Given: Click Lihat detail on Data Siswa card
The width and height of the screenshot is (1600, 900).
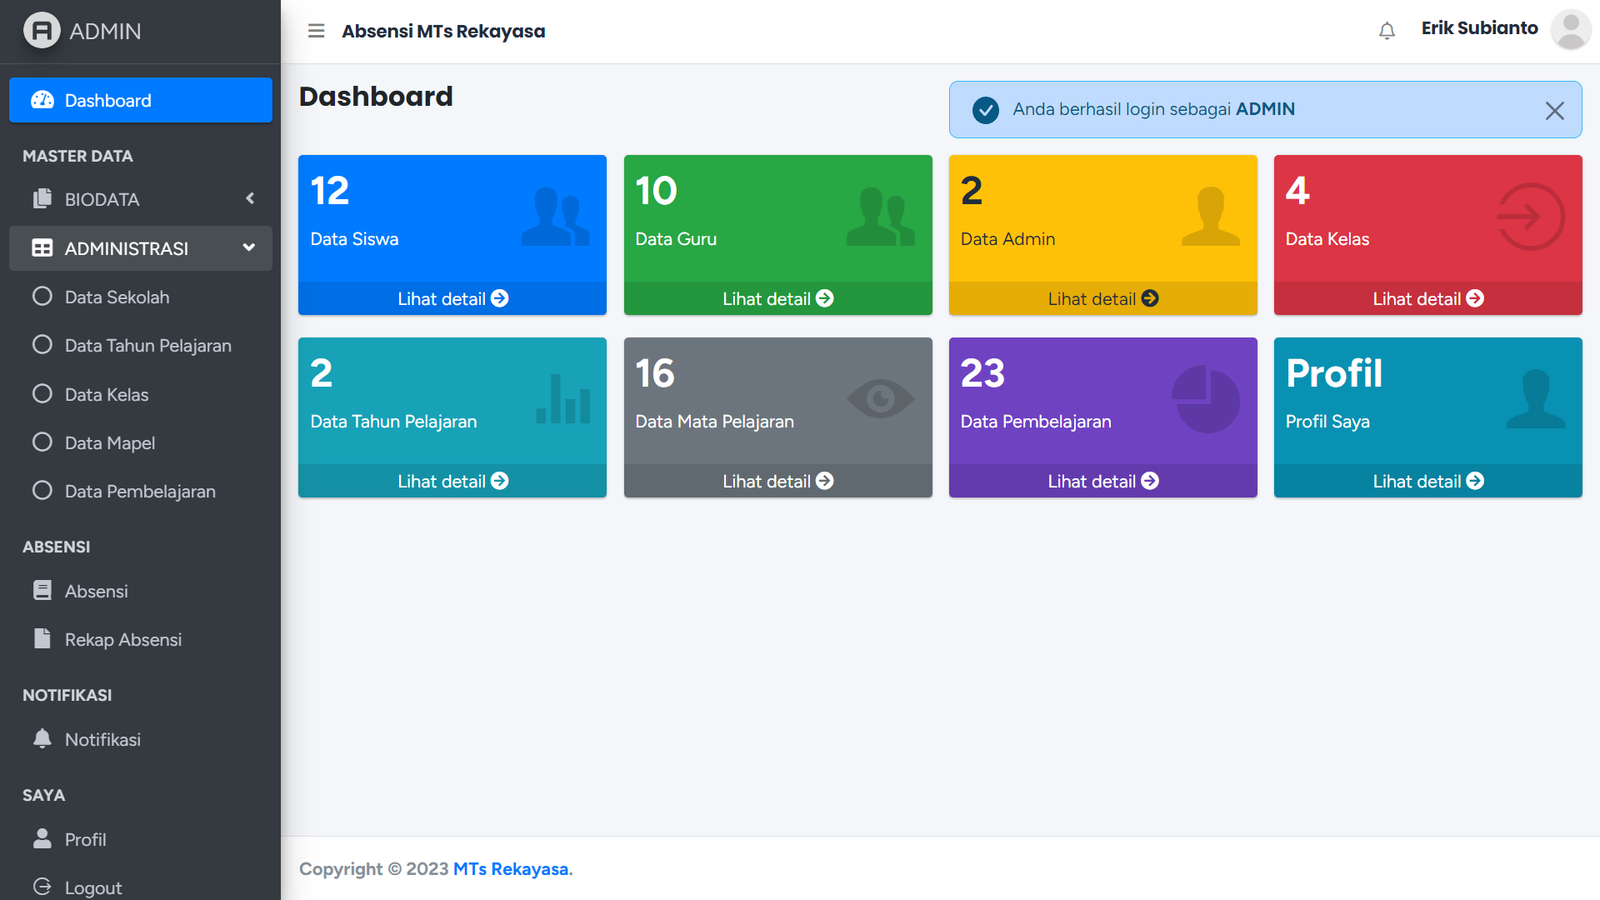Looking at the screenshot, I should [452, 299].
